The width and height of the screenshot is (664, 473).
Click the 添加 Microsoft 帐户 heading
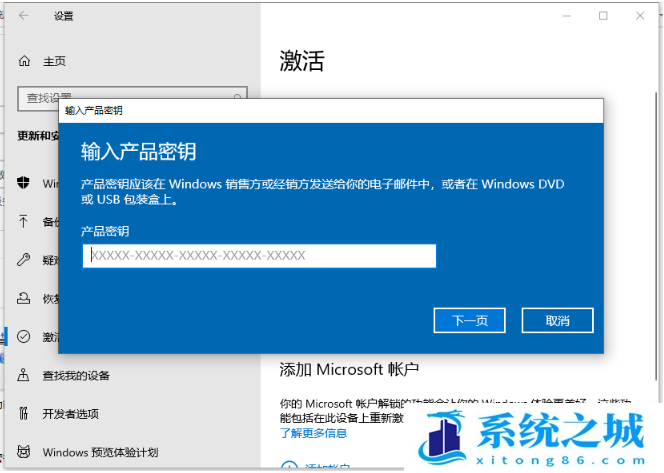pos(349,370)
